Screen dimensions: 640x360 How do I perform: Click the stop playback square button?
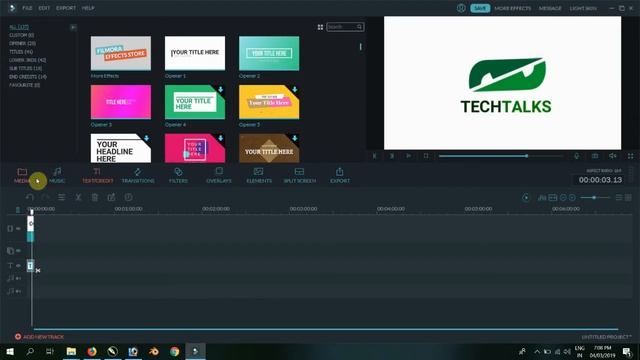coord(426,156)
